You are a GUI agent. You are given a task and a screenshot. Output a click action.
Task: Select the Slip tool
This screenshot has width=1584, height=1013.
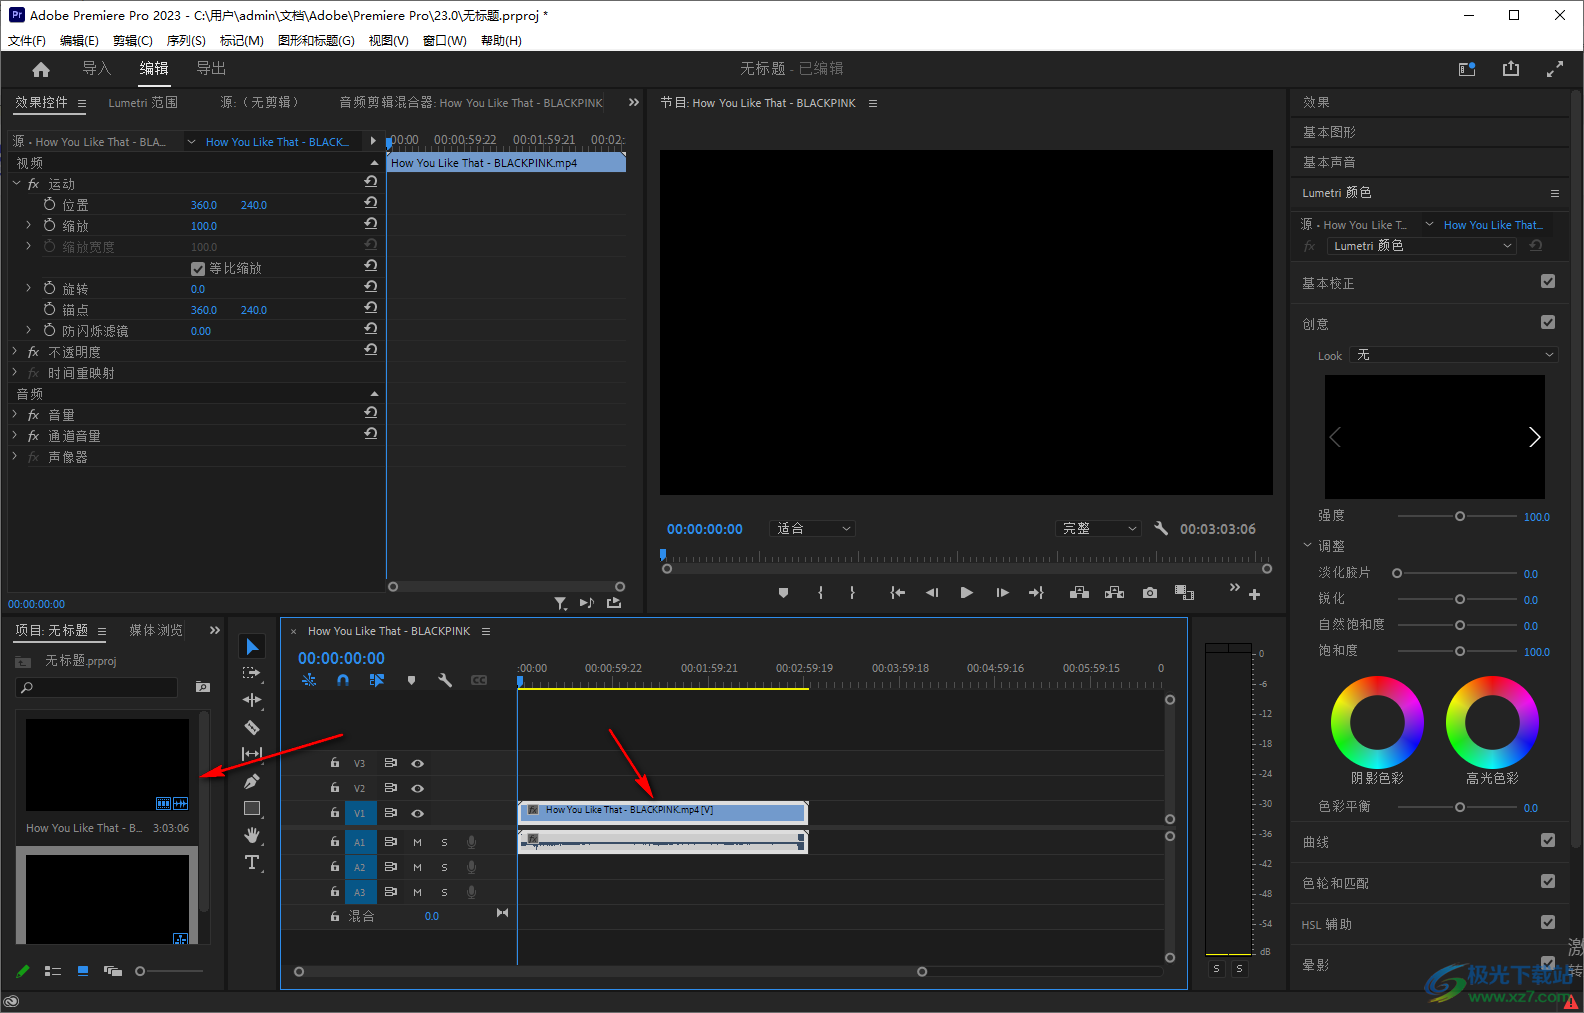[x=252, y=754]
